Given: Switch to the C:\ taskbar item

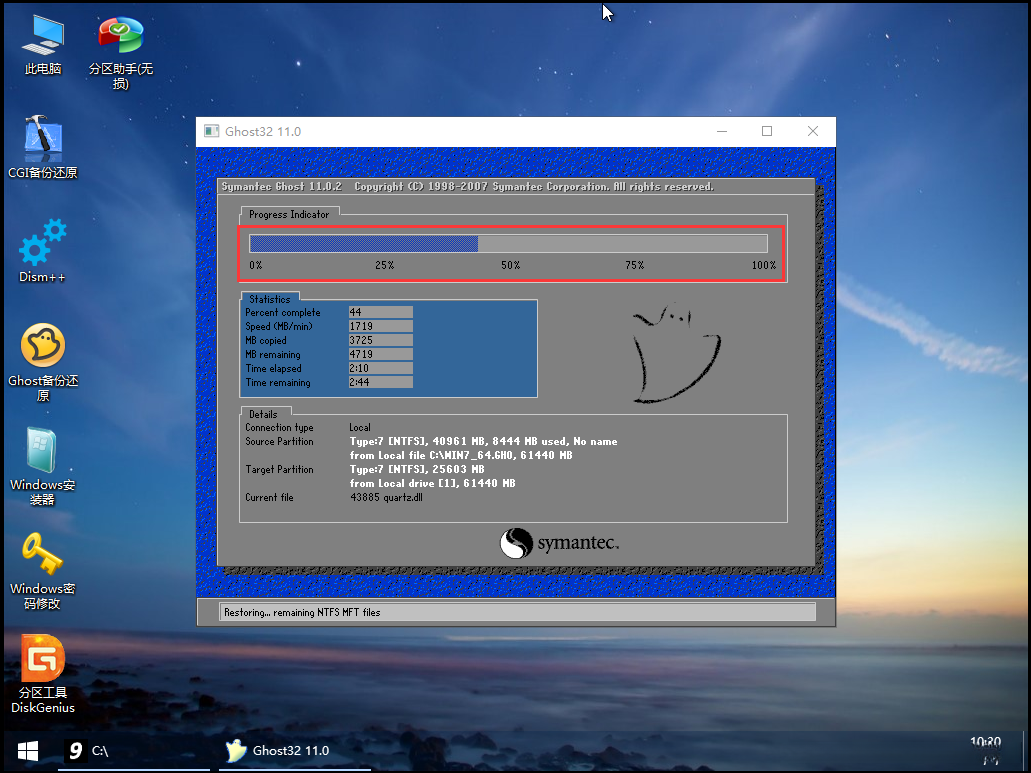Looking at the screenshot, I should (134, 751).
